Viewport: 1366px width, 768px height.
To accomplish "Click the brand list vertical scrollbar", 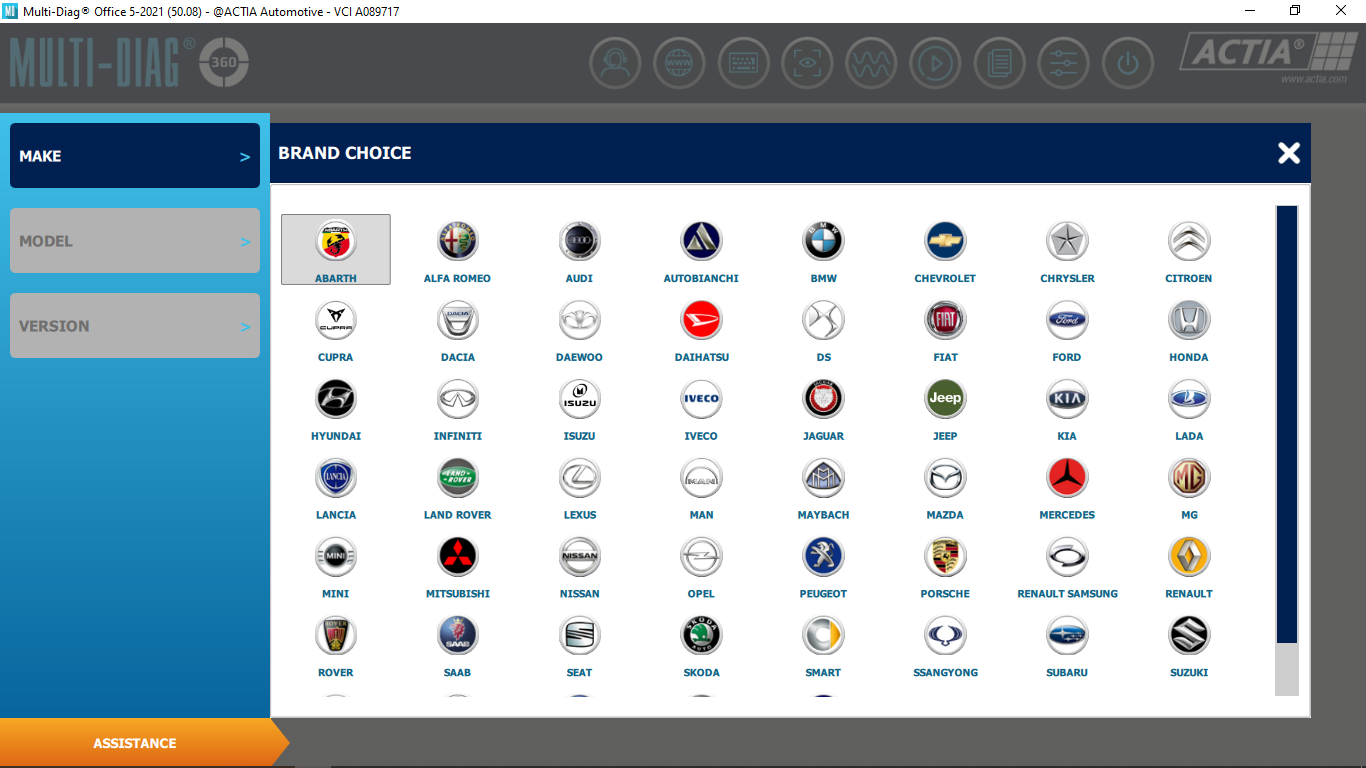I will (x=1287, y=450).
